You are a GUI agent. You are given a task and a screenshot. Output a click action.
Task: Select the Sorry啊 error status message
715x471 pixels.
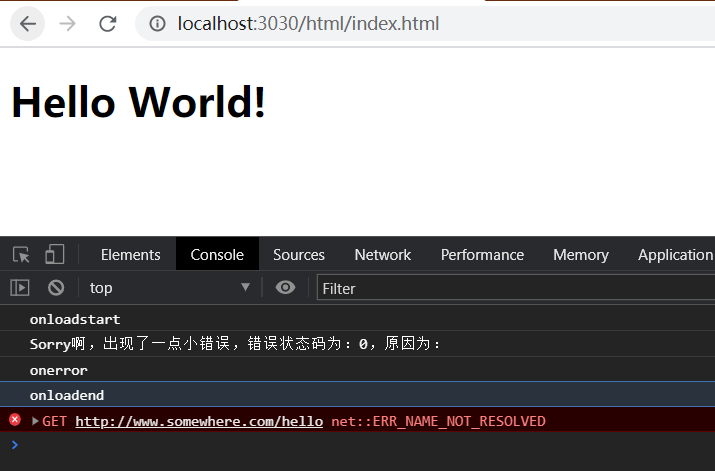point(235,344)
